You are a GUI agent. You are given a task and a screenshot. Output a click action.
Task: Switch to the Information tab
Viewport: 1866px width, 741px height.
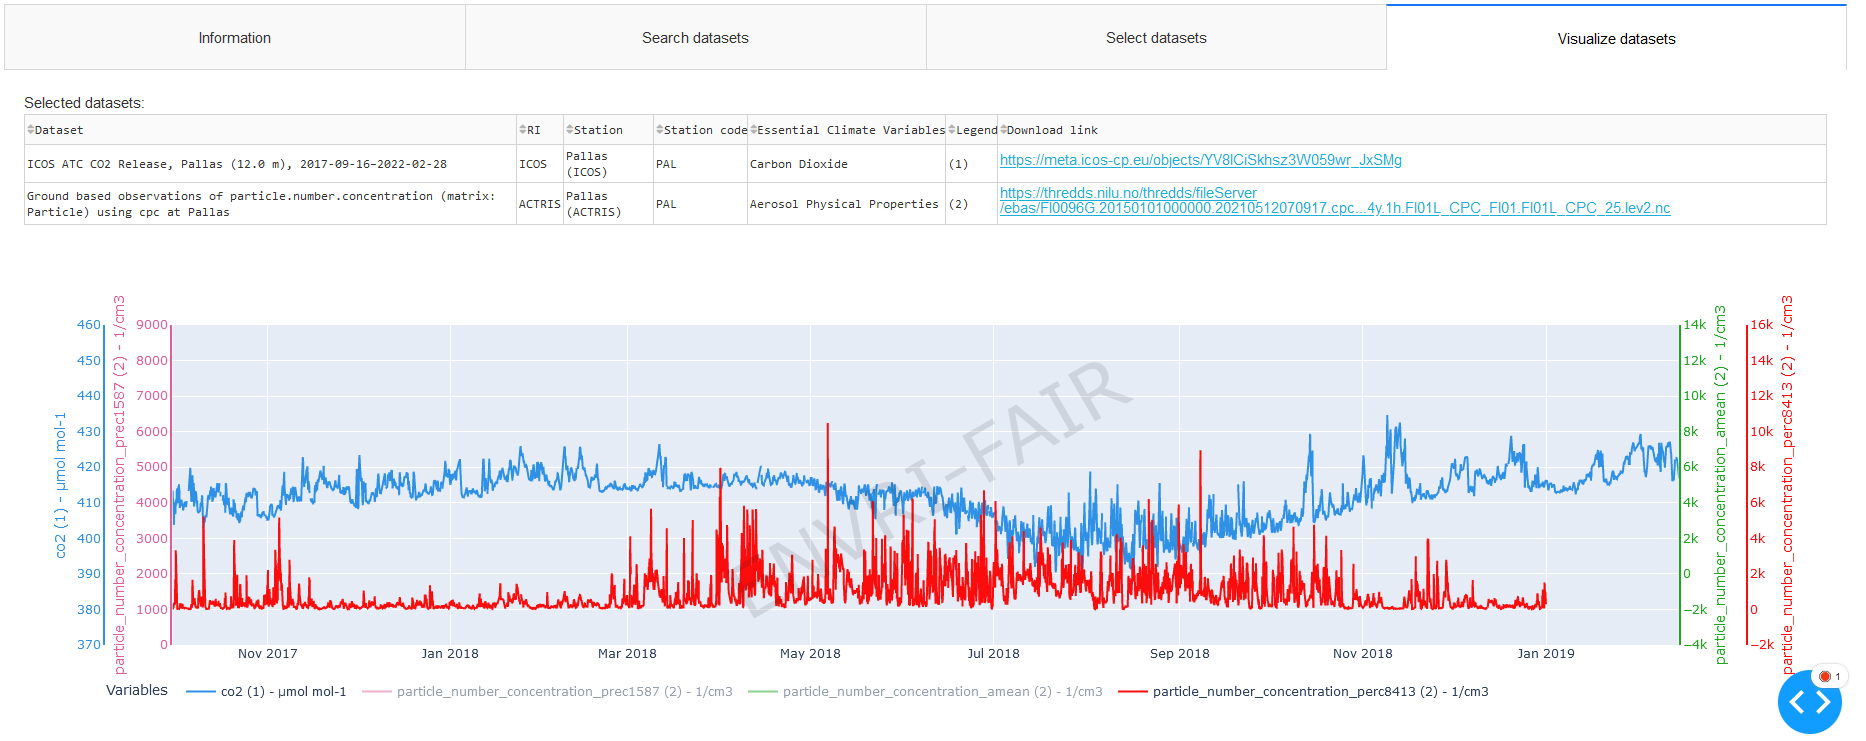click(x=234, y=38)
